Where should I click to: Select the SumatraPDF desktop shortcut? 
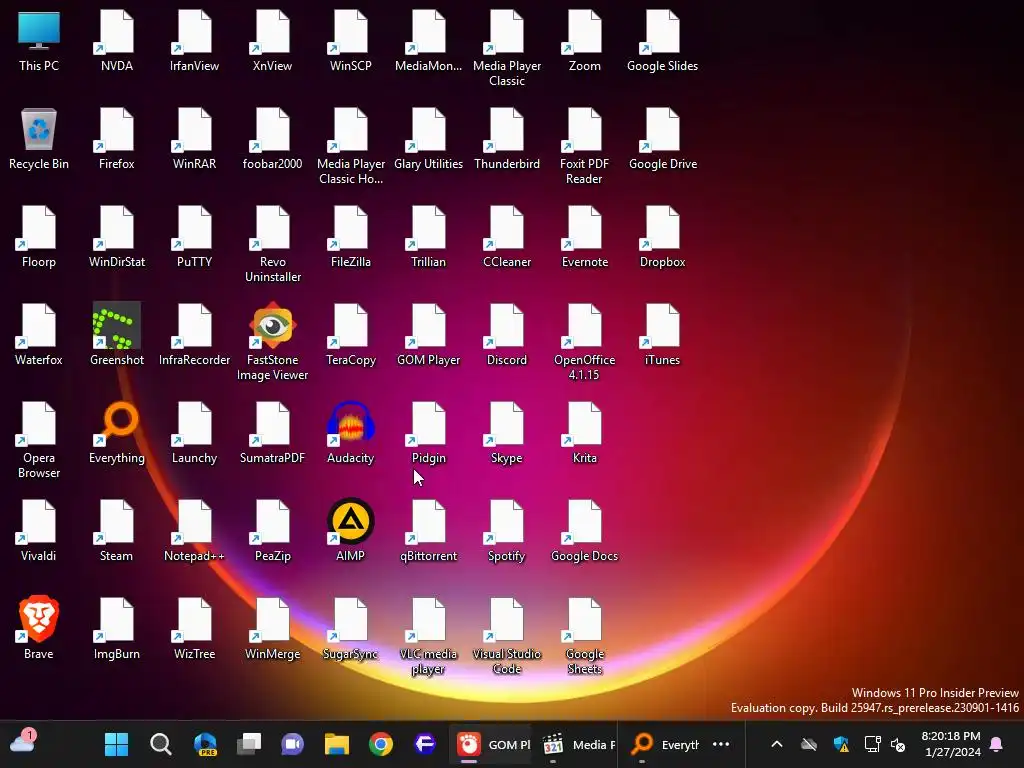[x=272, y=432]
